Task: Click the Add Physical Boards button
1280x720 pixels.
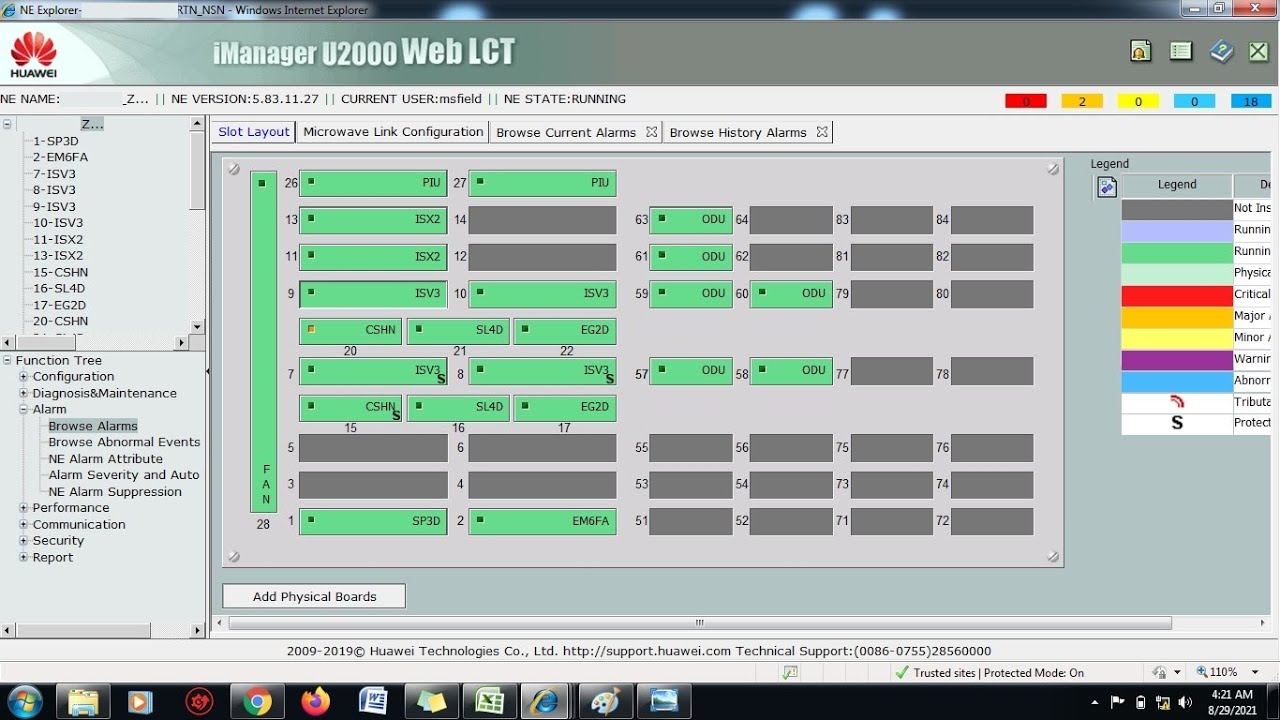Action: coord(314,596)
